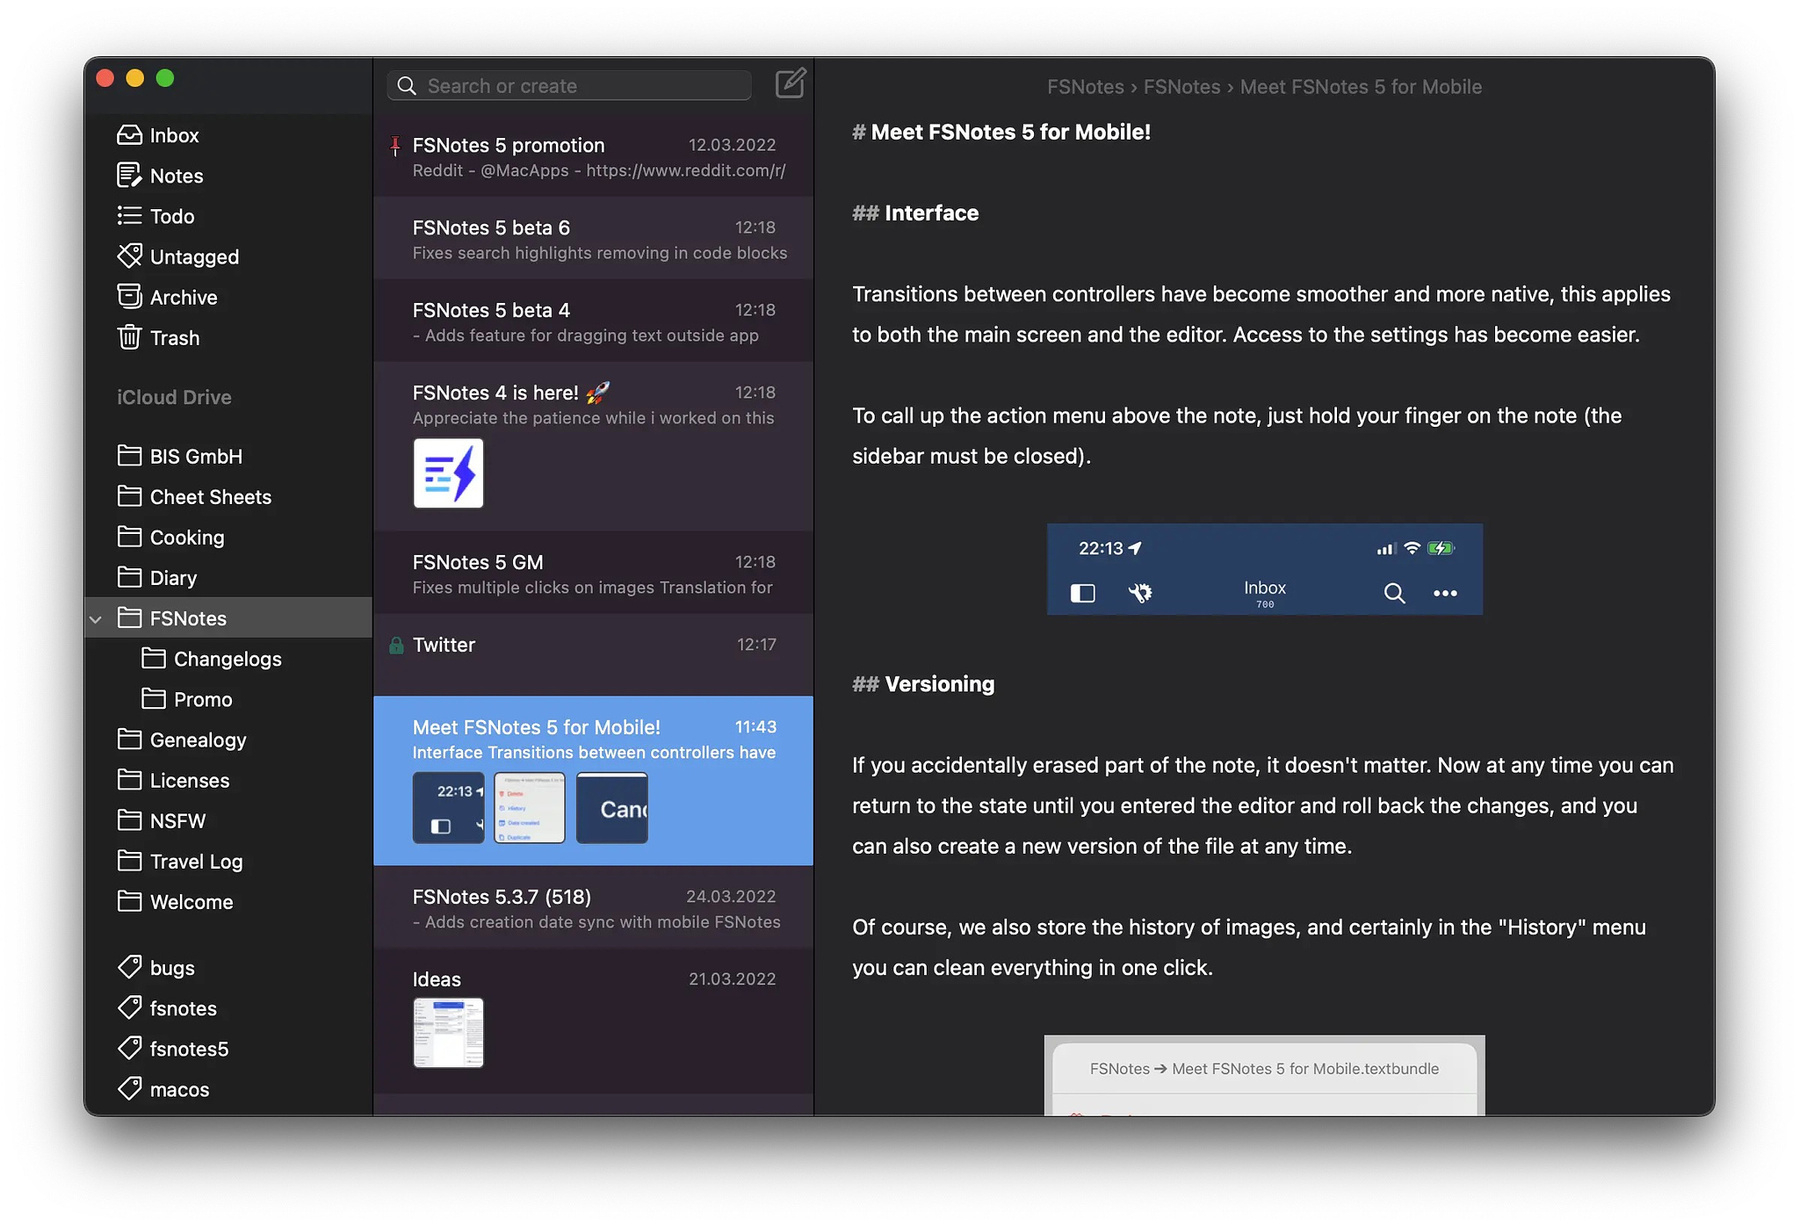Viewport: 1799px width, 1227px height.
Task: Open the Inbox sidebar icon
Action: tap(129, 135)
